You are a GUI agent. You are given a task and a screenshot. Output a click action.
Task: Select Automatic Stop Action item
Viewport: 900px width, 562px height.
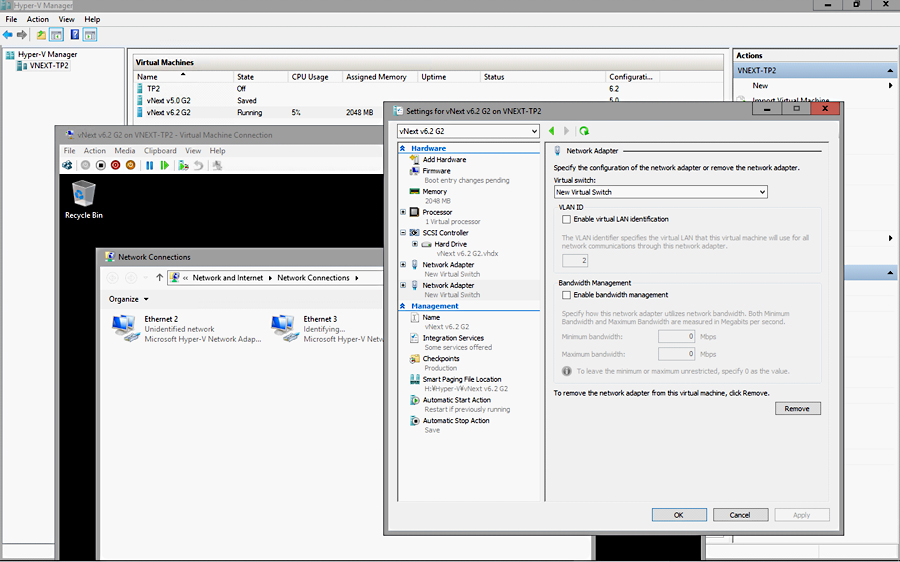(x=456, y=421)
